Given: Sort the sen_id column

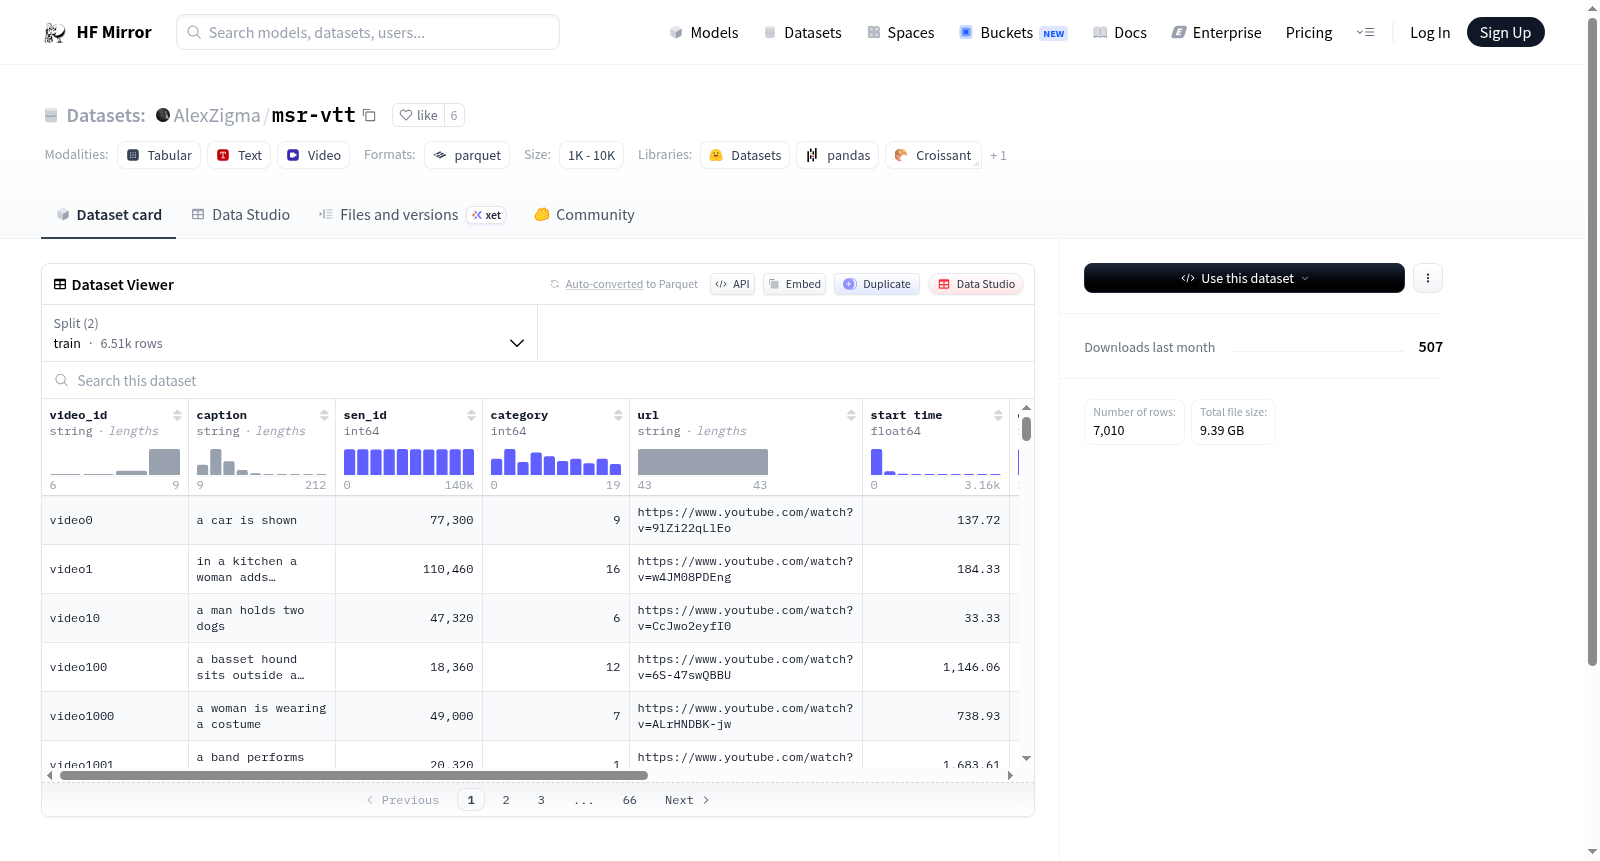Looking at the screenshot, I should click(x=471, y=415).
